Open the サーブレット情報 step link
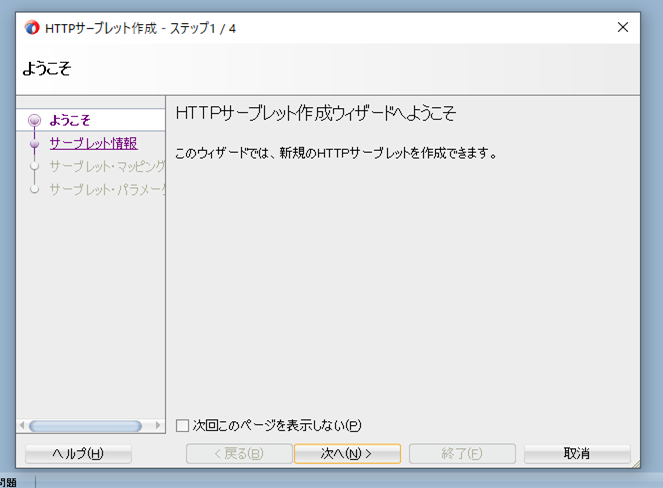 [93, 144]
